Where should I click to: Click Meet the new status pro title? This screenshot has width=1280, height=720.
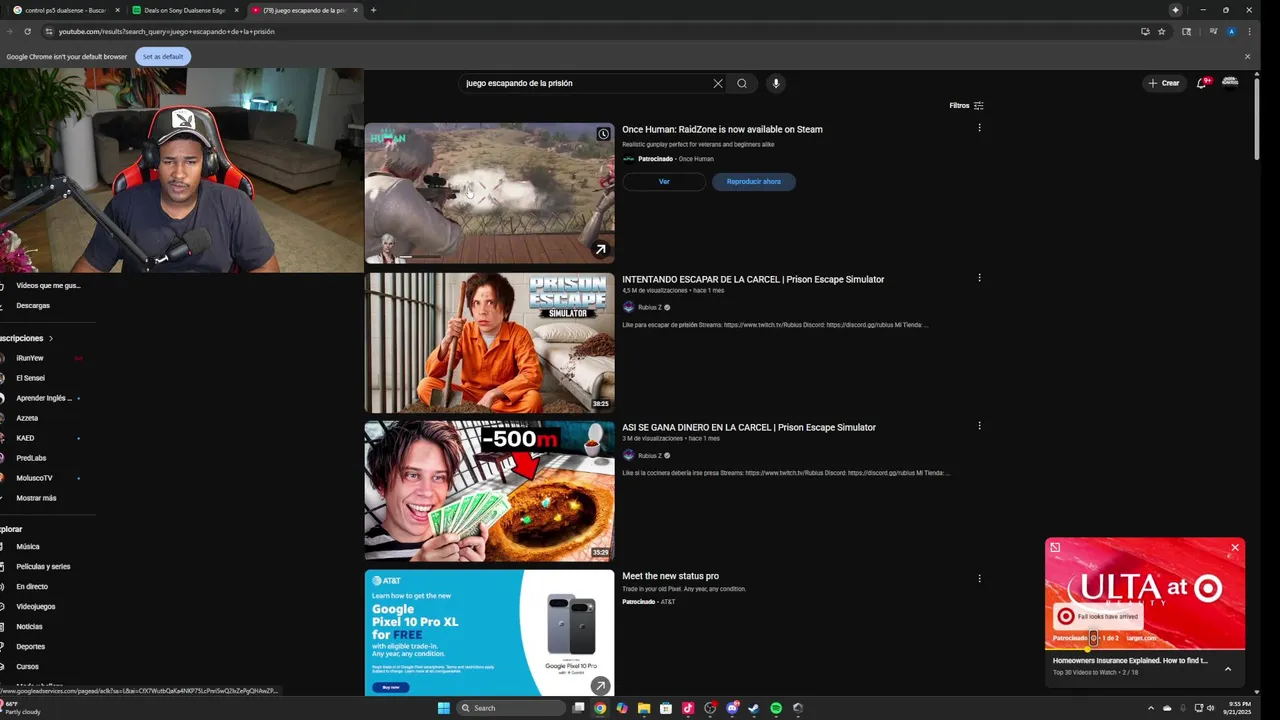(670, 576)
